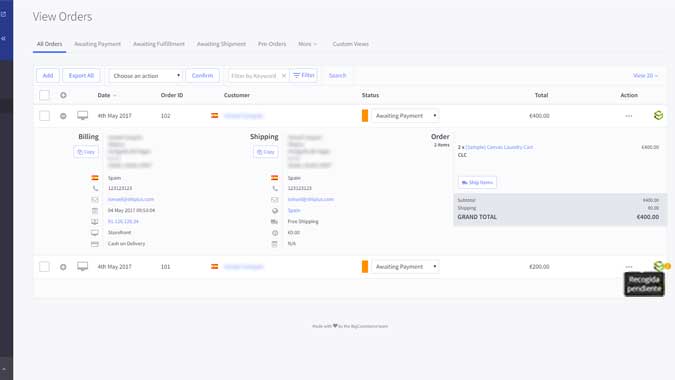Viewport: 675px width, 380px height.
Task: Click the shipping email envelope icon
Action: coord(275,200)
